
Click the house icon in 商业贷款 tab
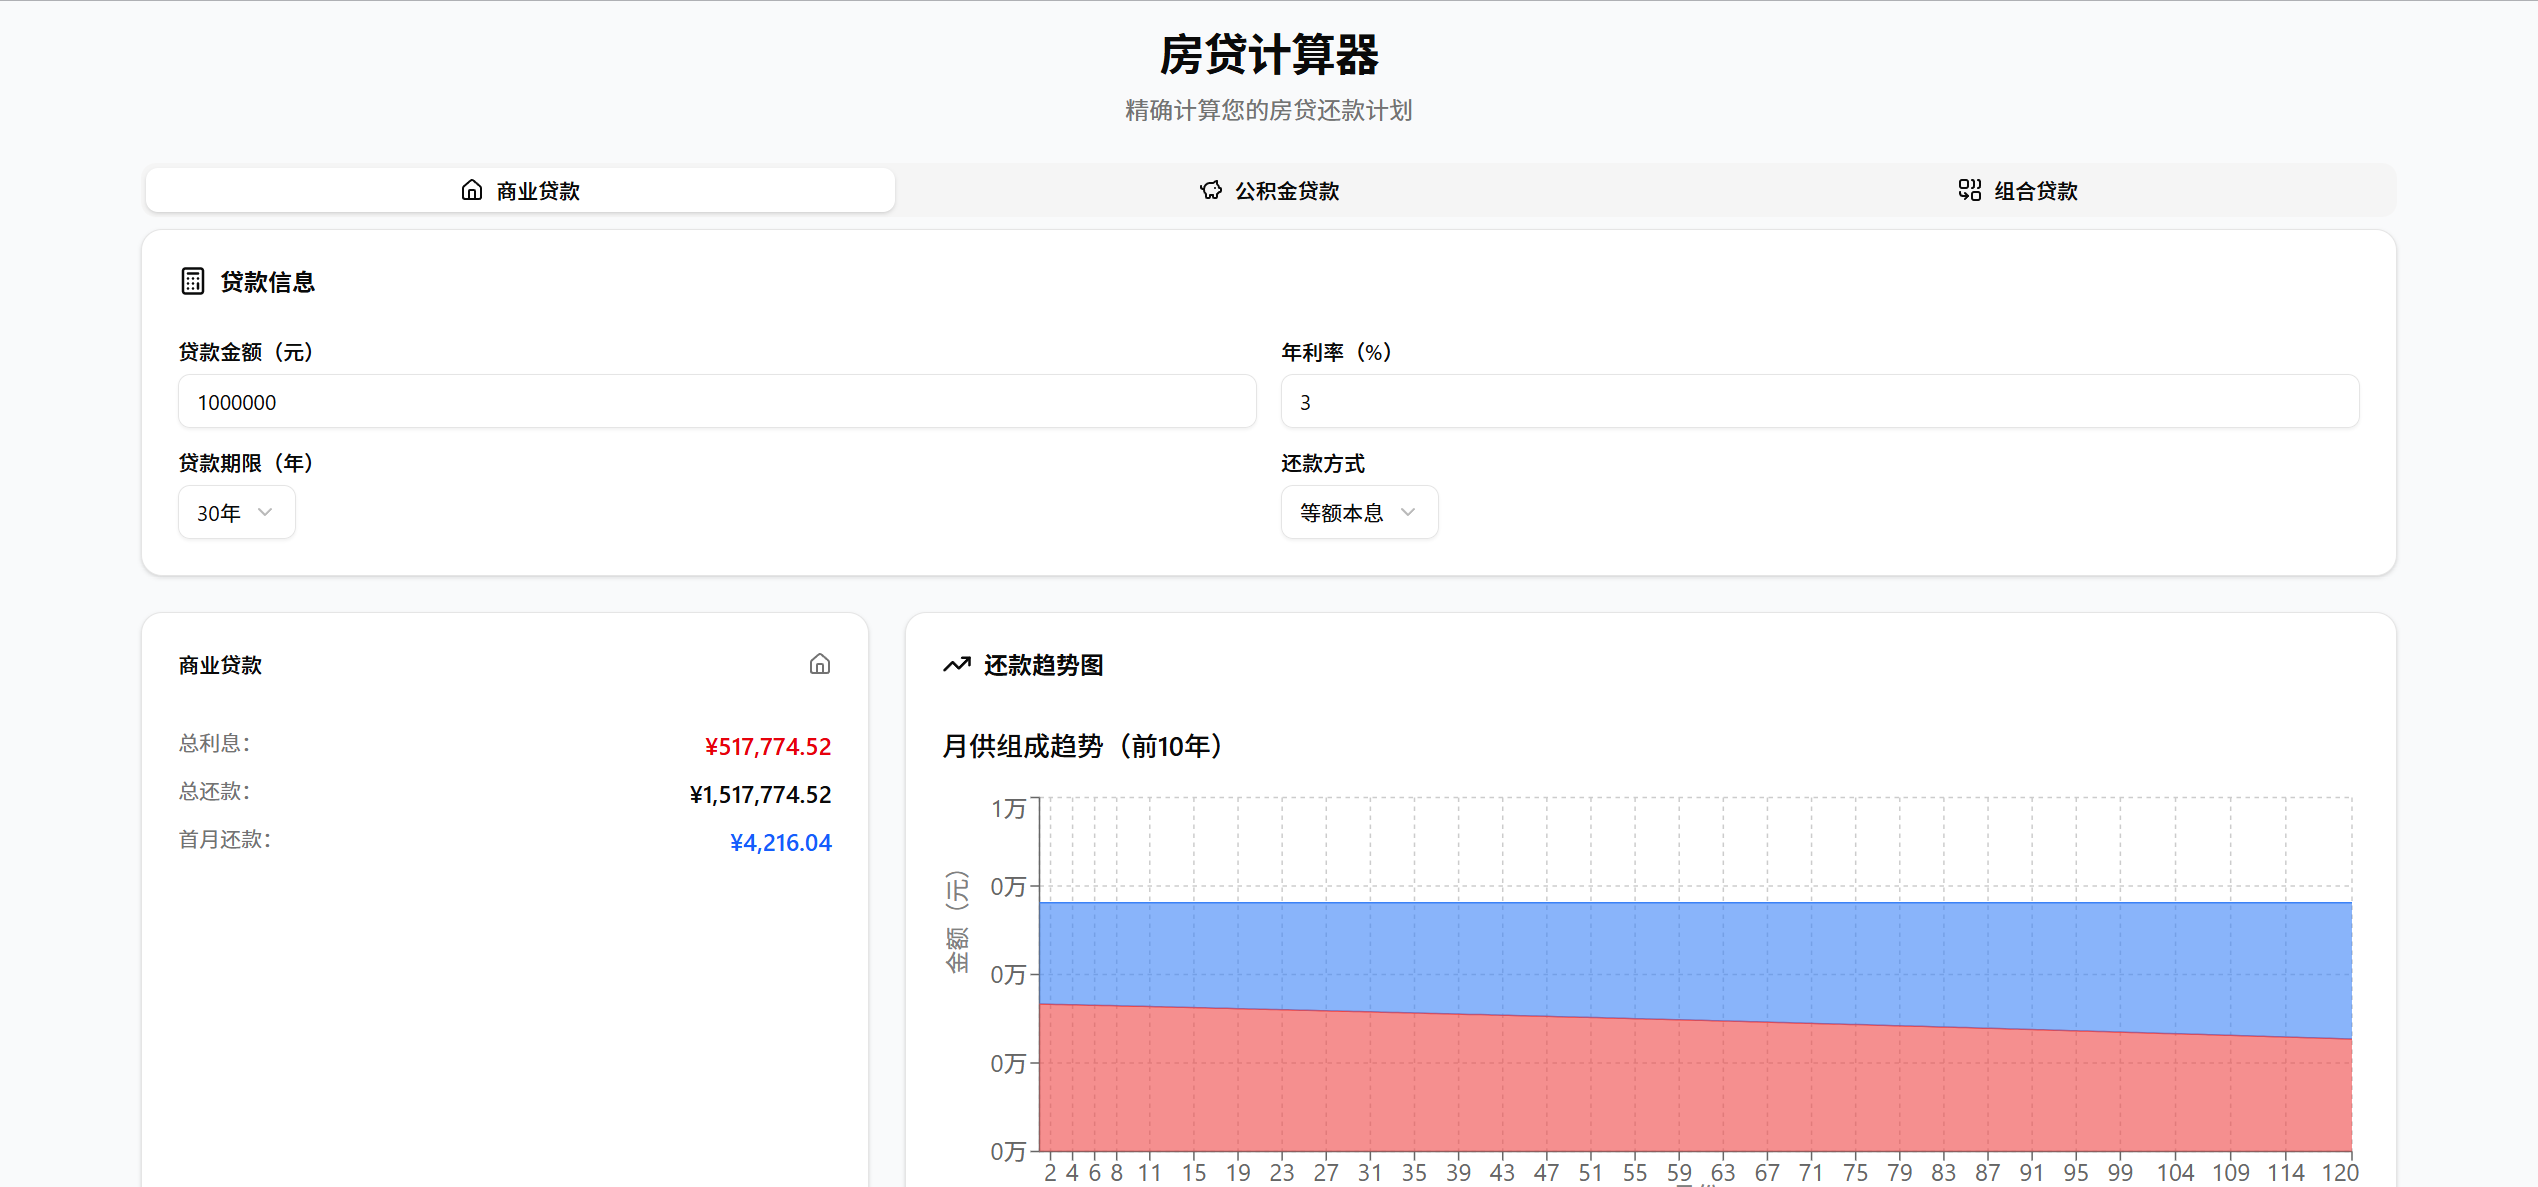click(471, 190)
